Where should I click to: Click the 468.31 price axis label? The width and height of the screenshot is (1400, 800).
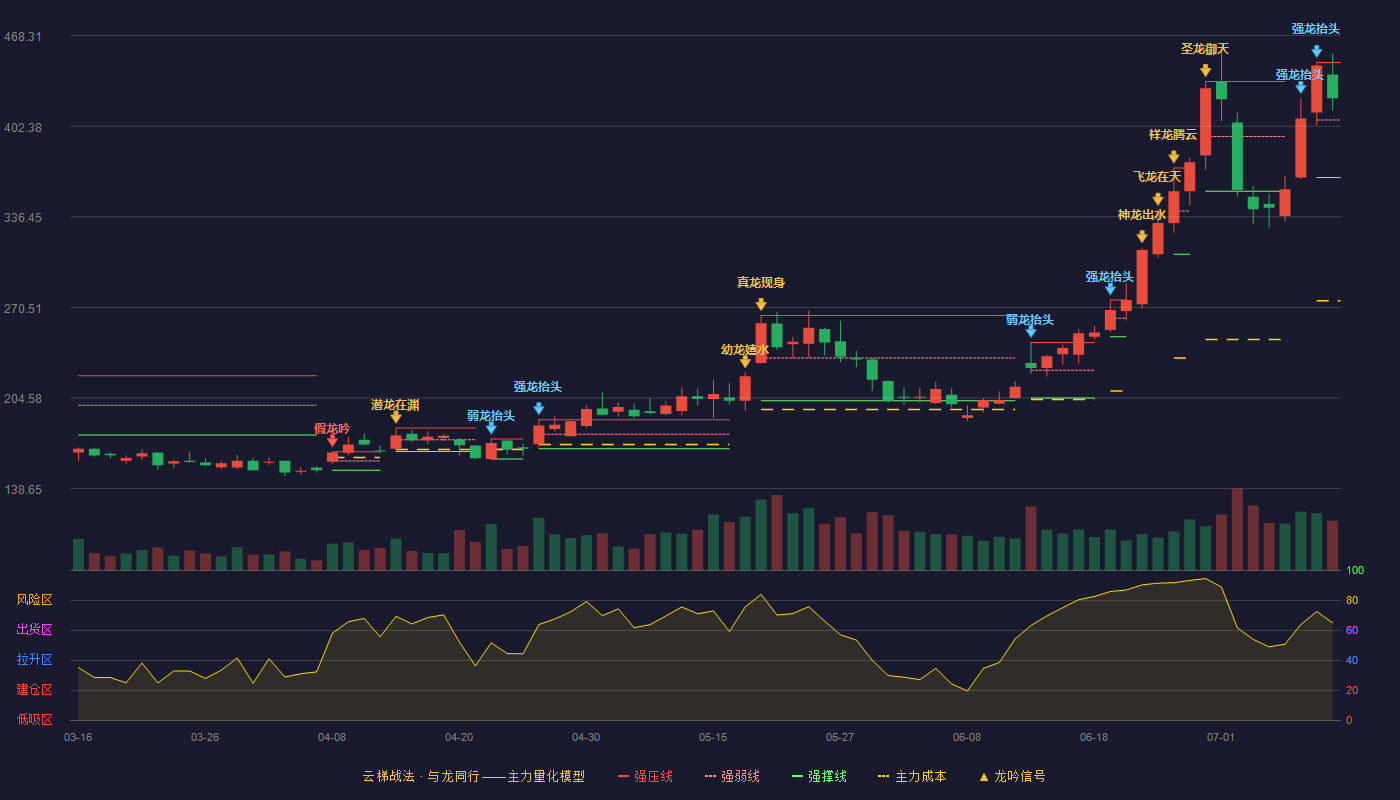coord(23,37)
